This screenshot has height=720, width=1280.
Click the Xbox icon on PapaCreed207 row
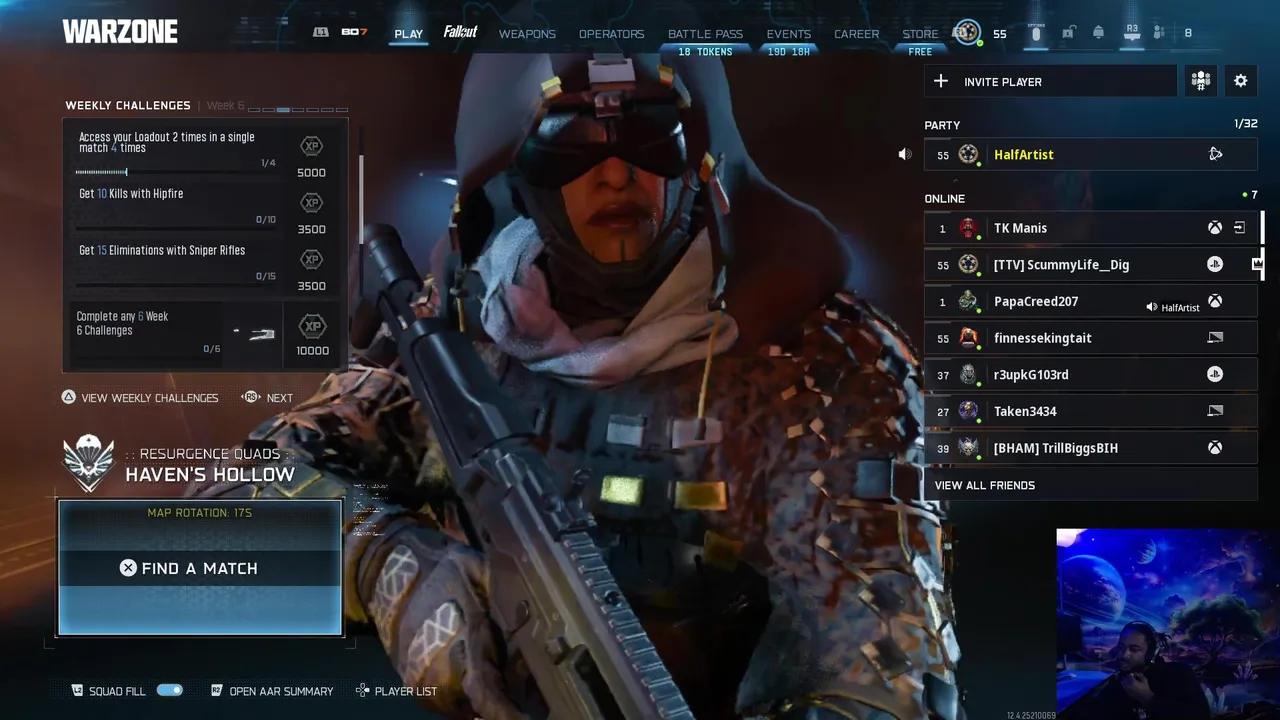1215,301
